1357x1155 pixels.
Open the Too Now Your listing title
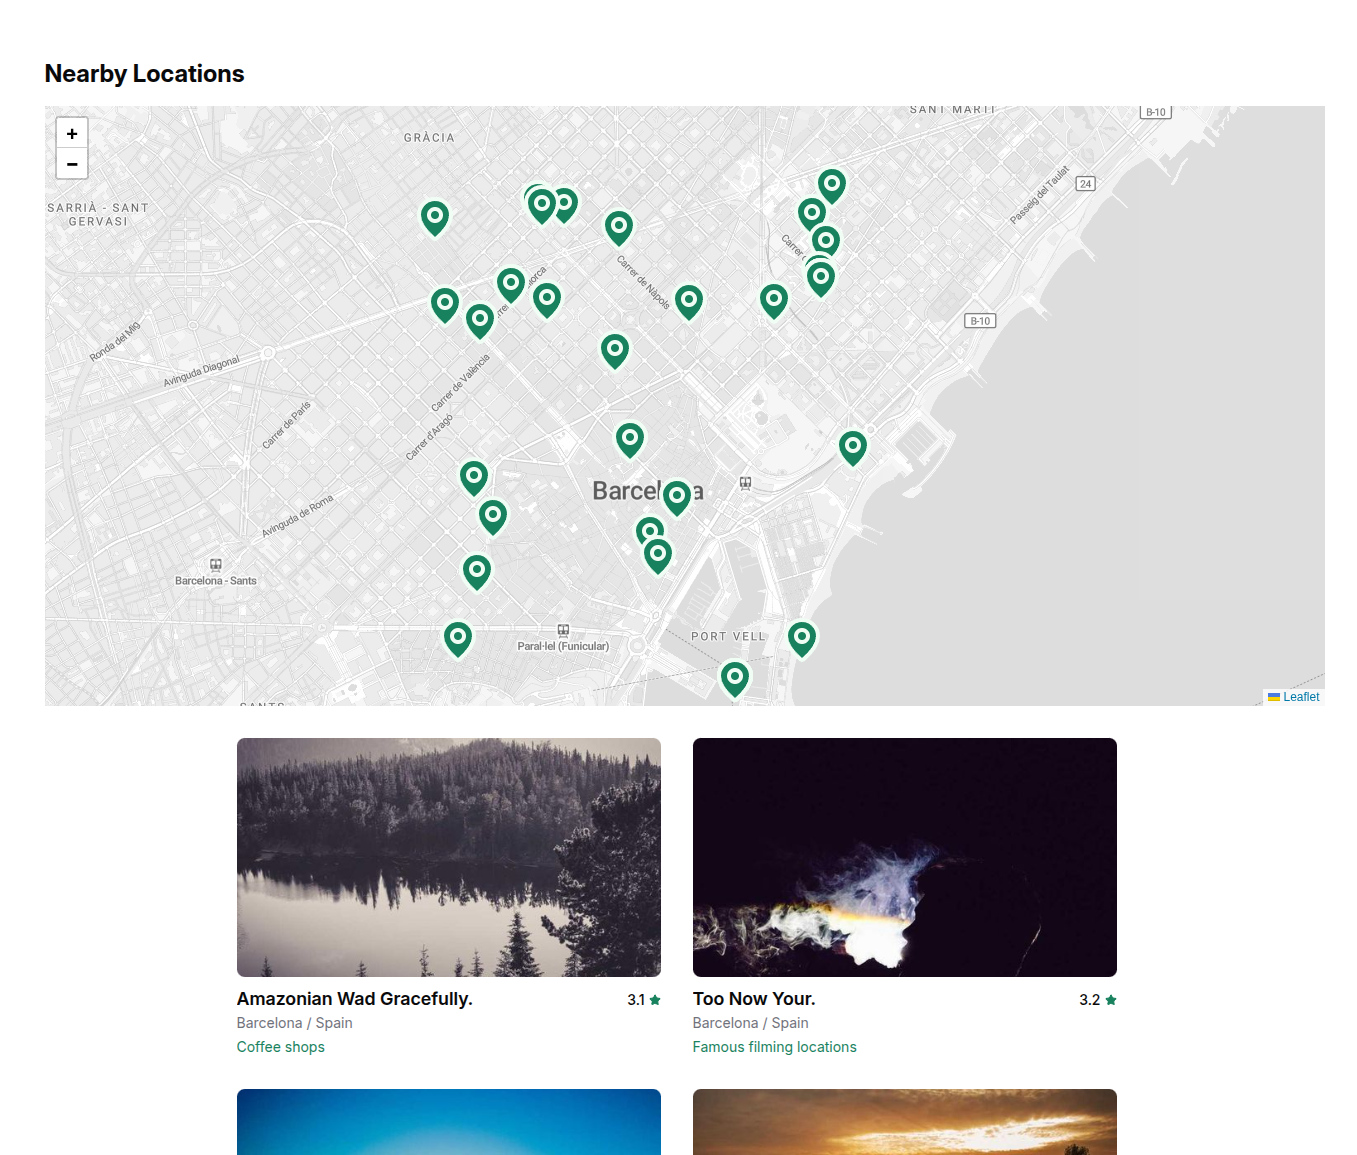click(754, 999)
